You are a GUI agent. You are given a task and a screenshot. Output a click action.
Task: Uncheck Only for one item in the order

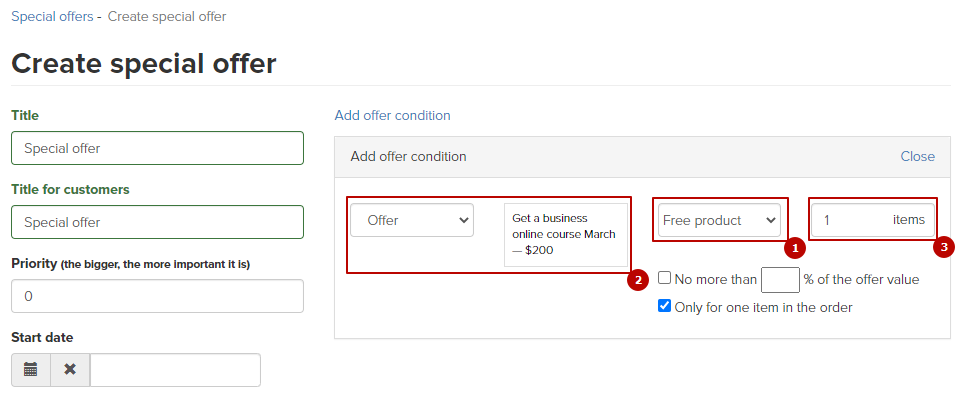[x=665, y=306]
